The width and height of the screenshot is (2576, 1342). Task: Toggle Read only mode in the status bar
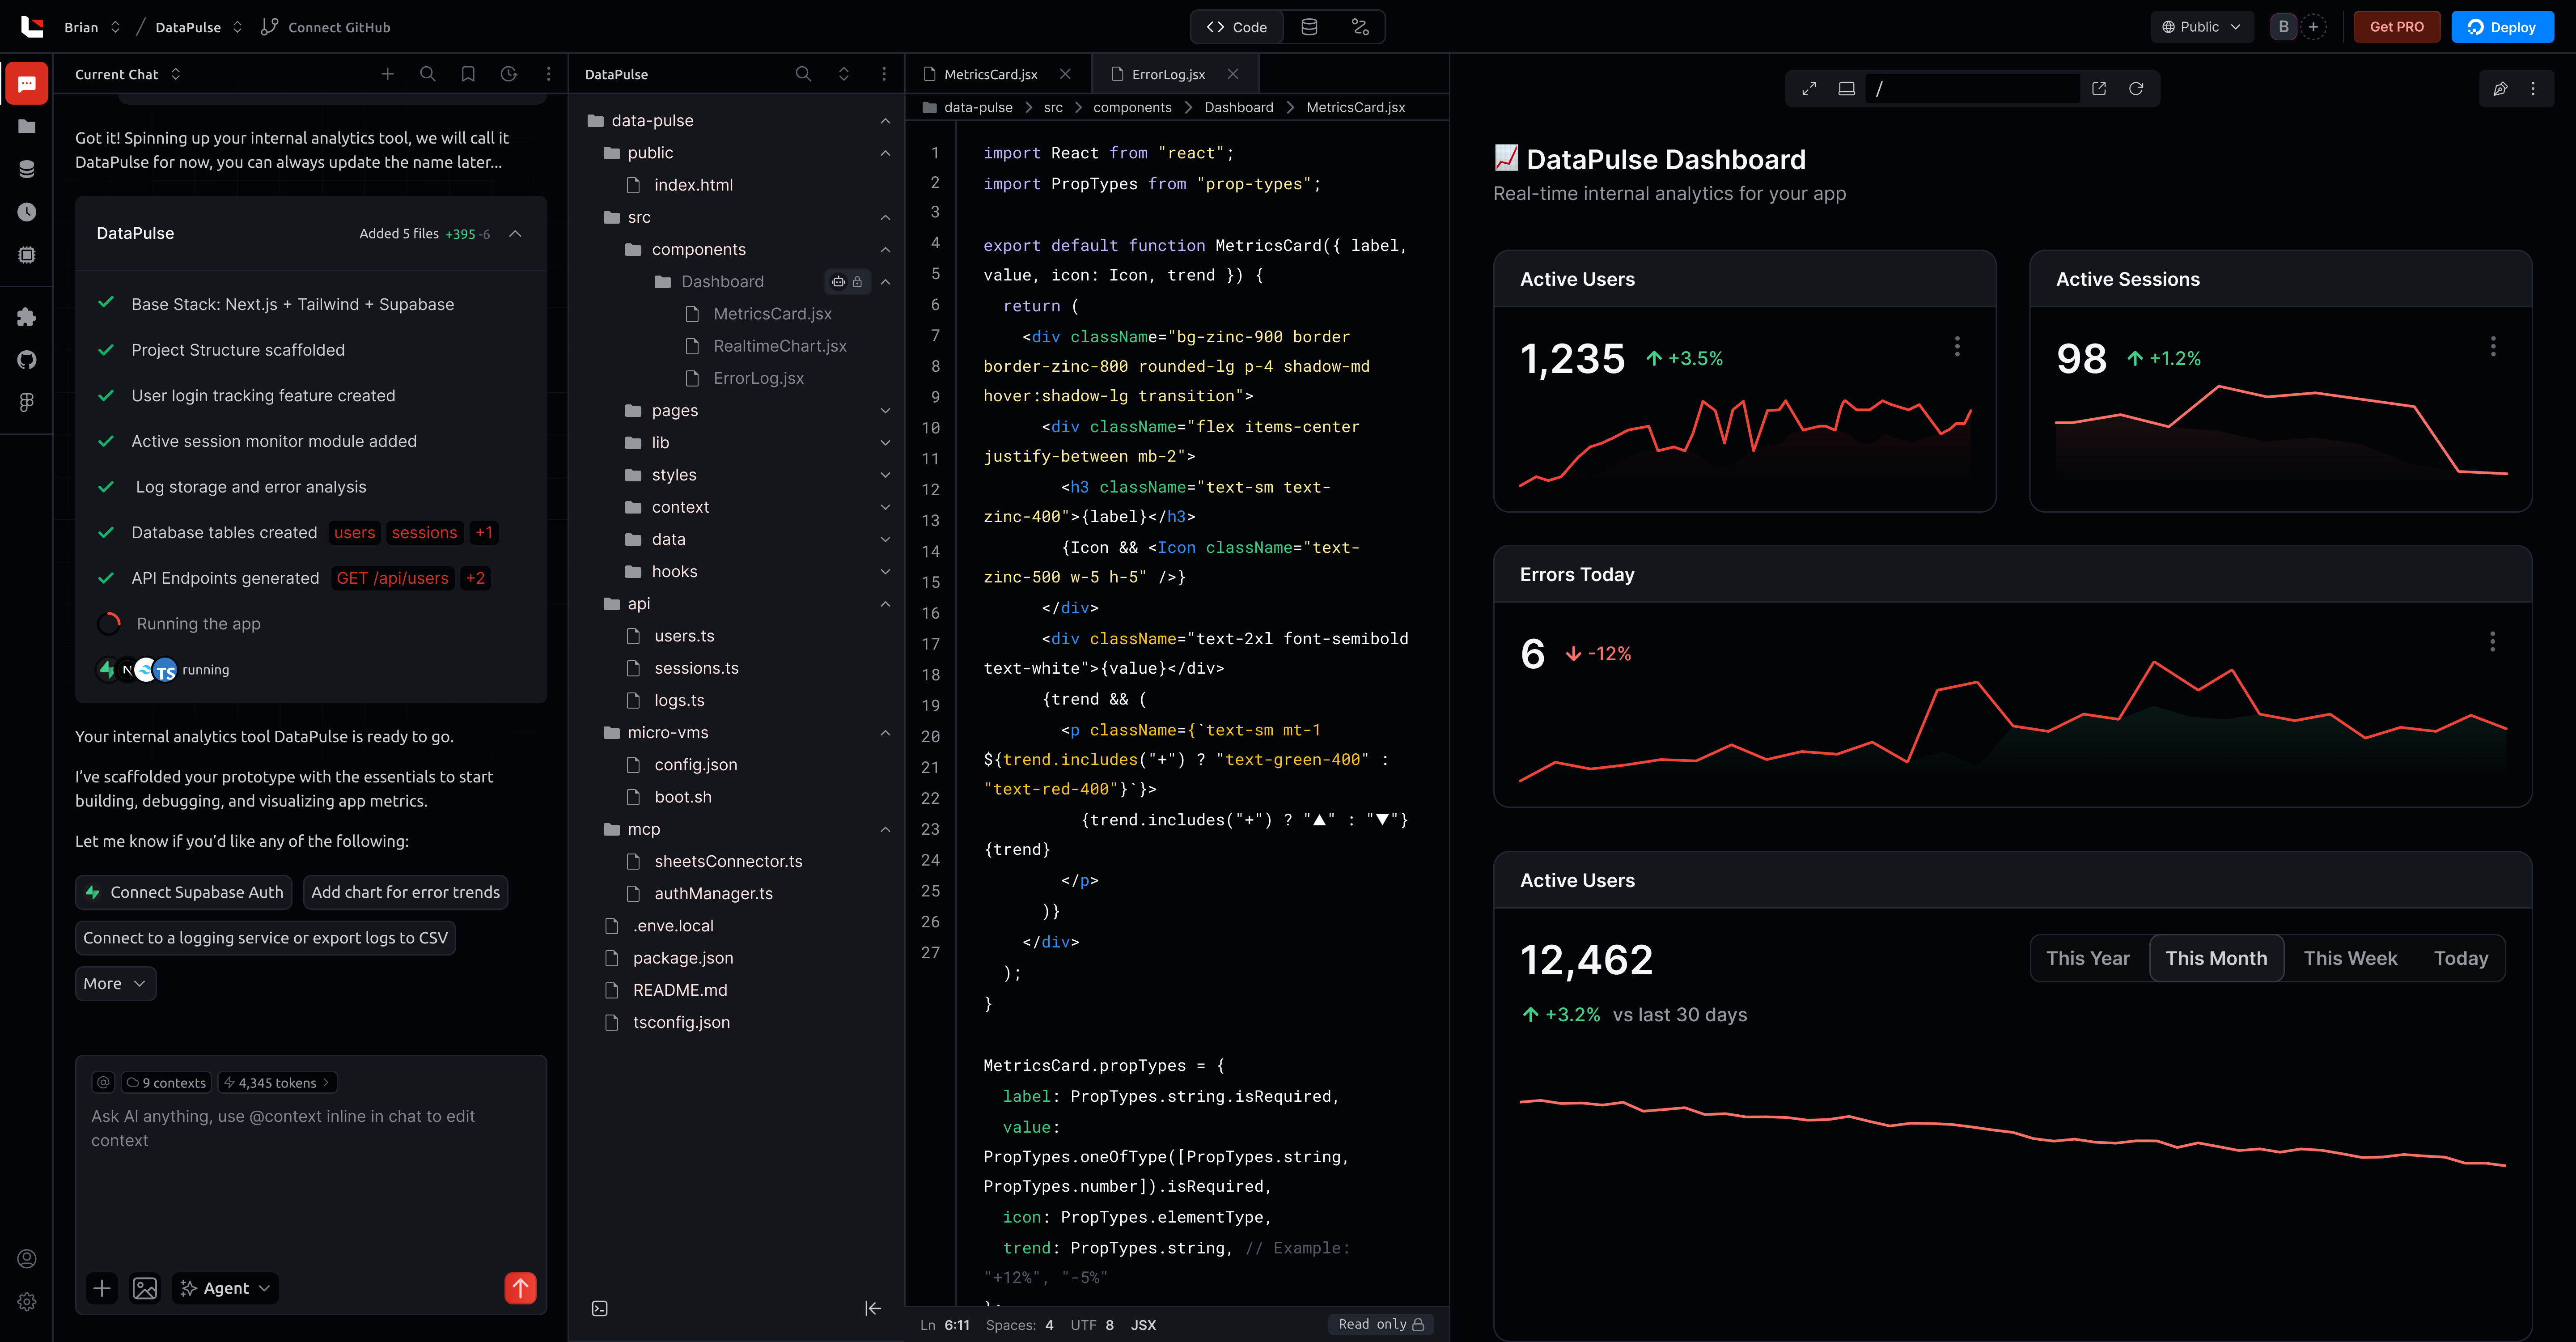tap(1380, 1324)
